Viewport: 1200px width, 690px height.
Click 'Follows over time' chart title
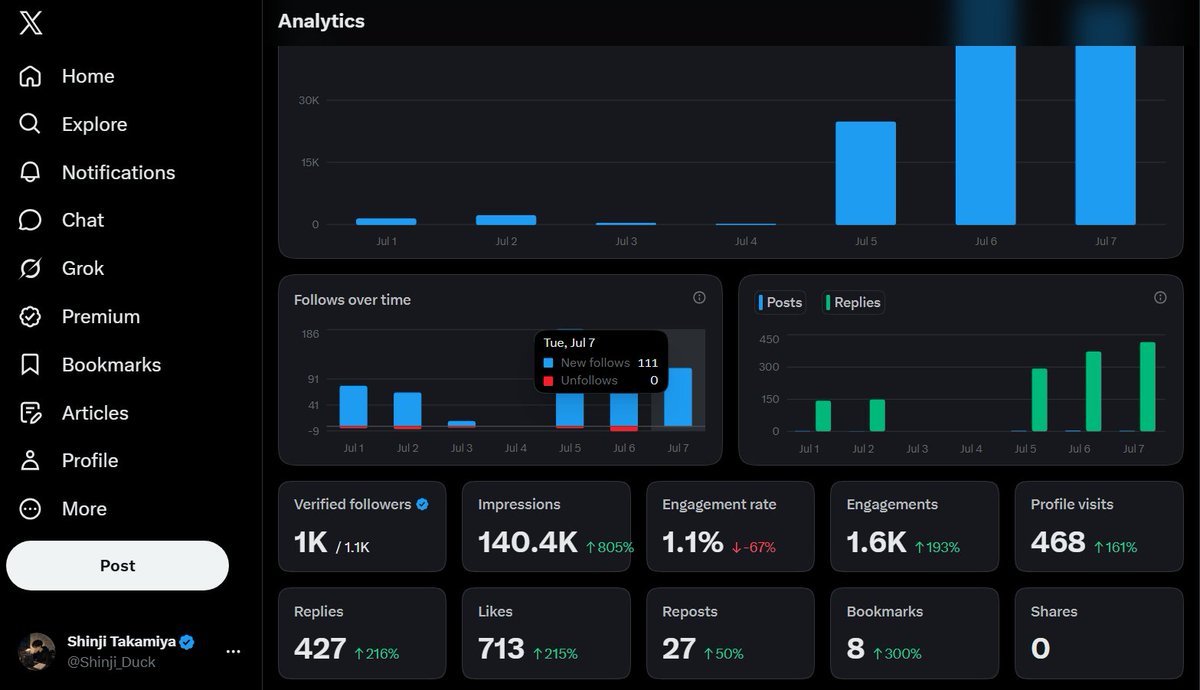[x=352, y=299]
